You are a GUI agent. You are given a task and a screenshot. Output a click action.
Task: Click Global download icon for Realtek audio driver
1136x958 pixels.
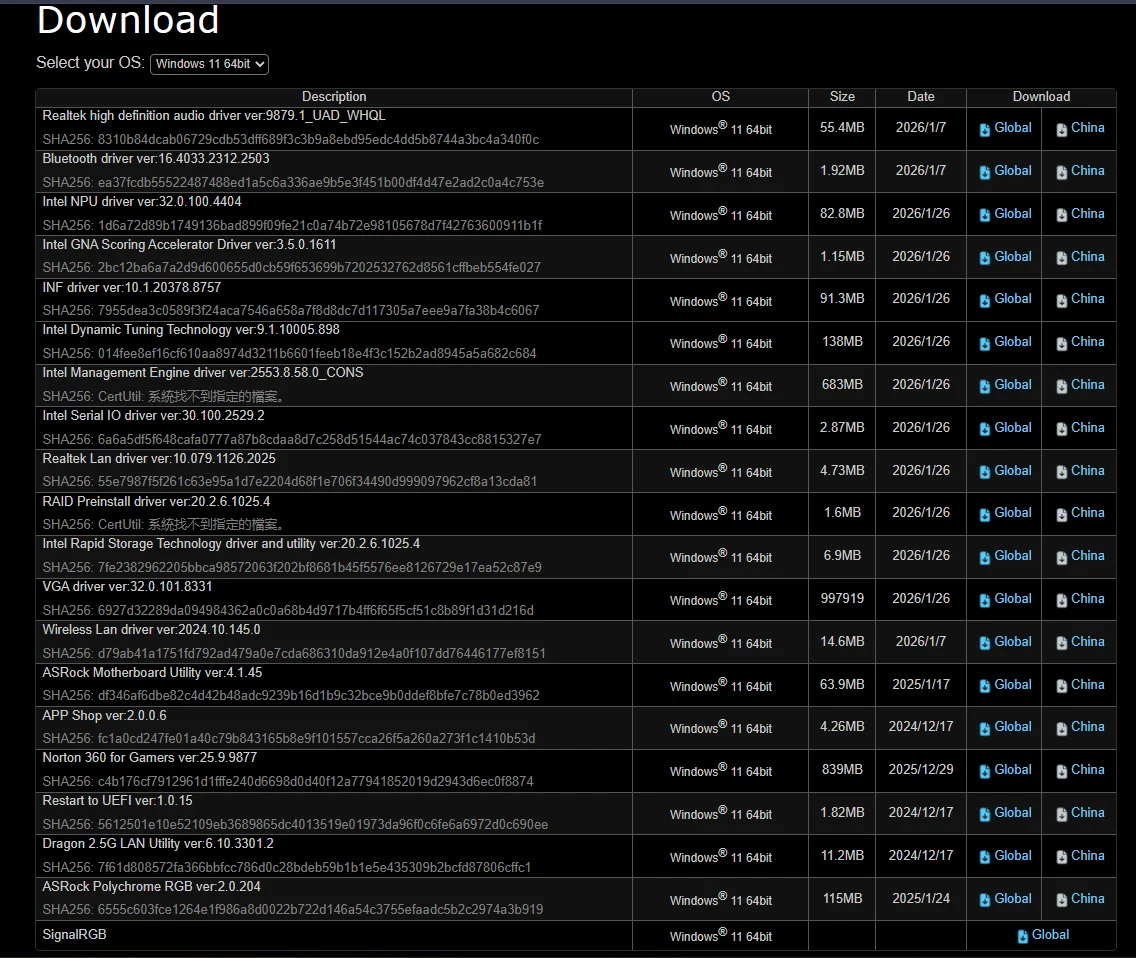(985, 130)
